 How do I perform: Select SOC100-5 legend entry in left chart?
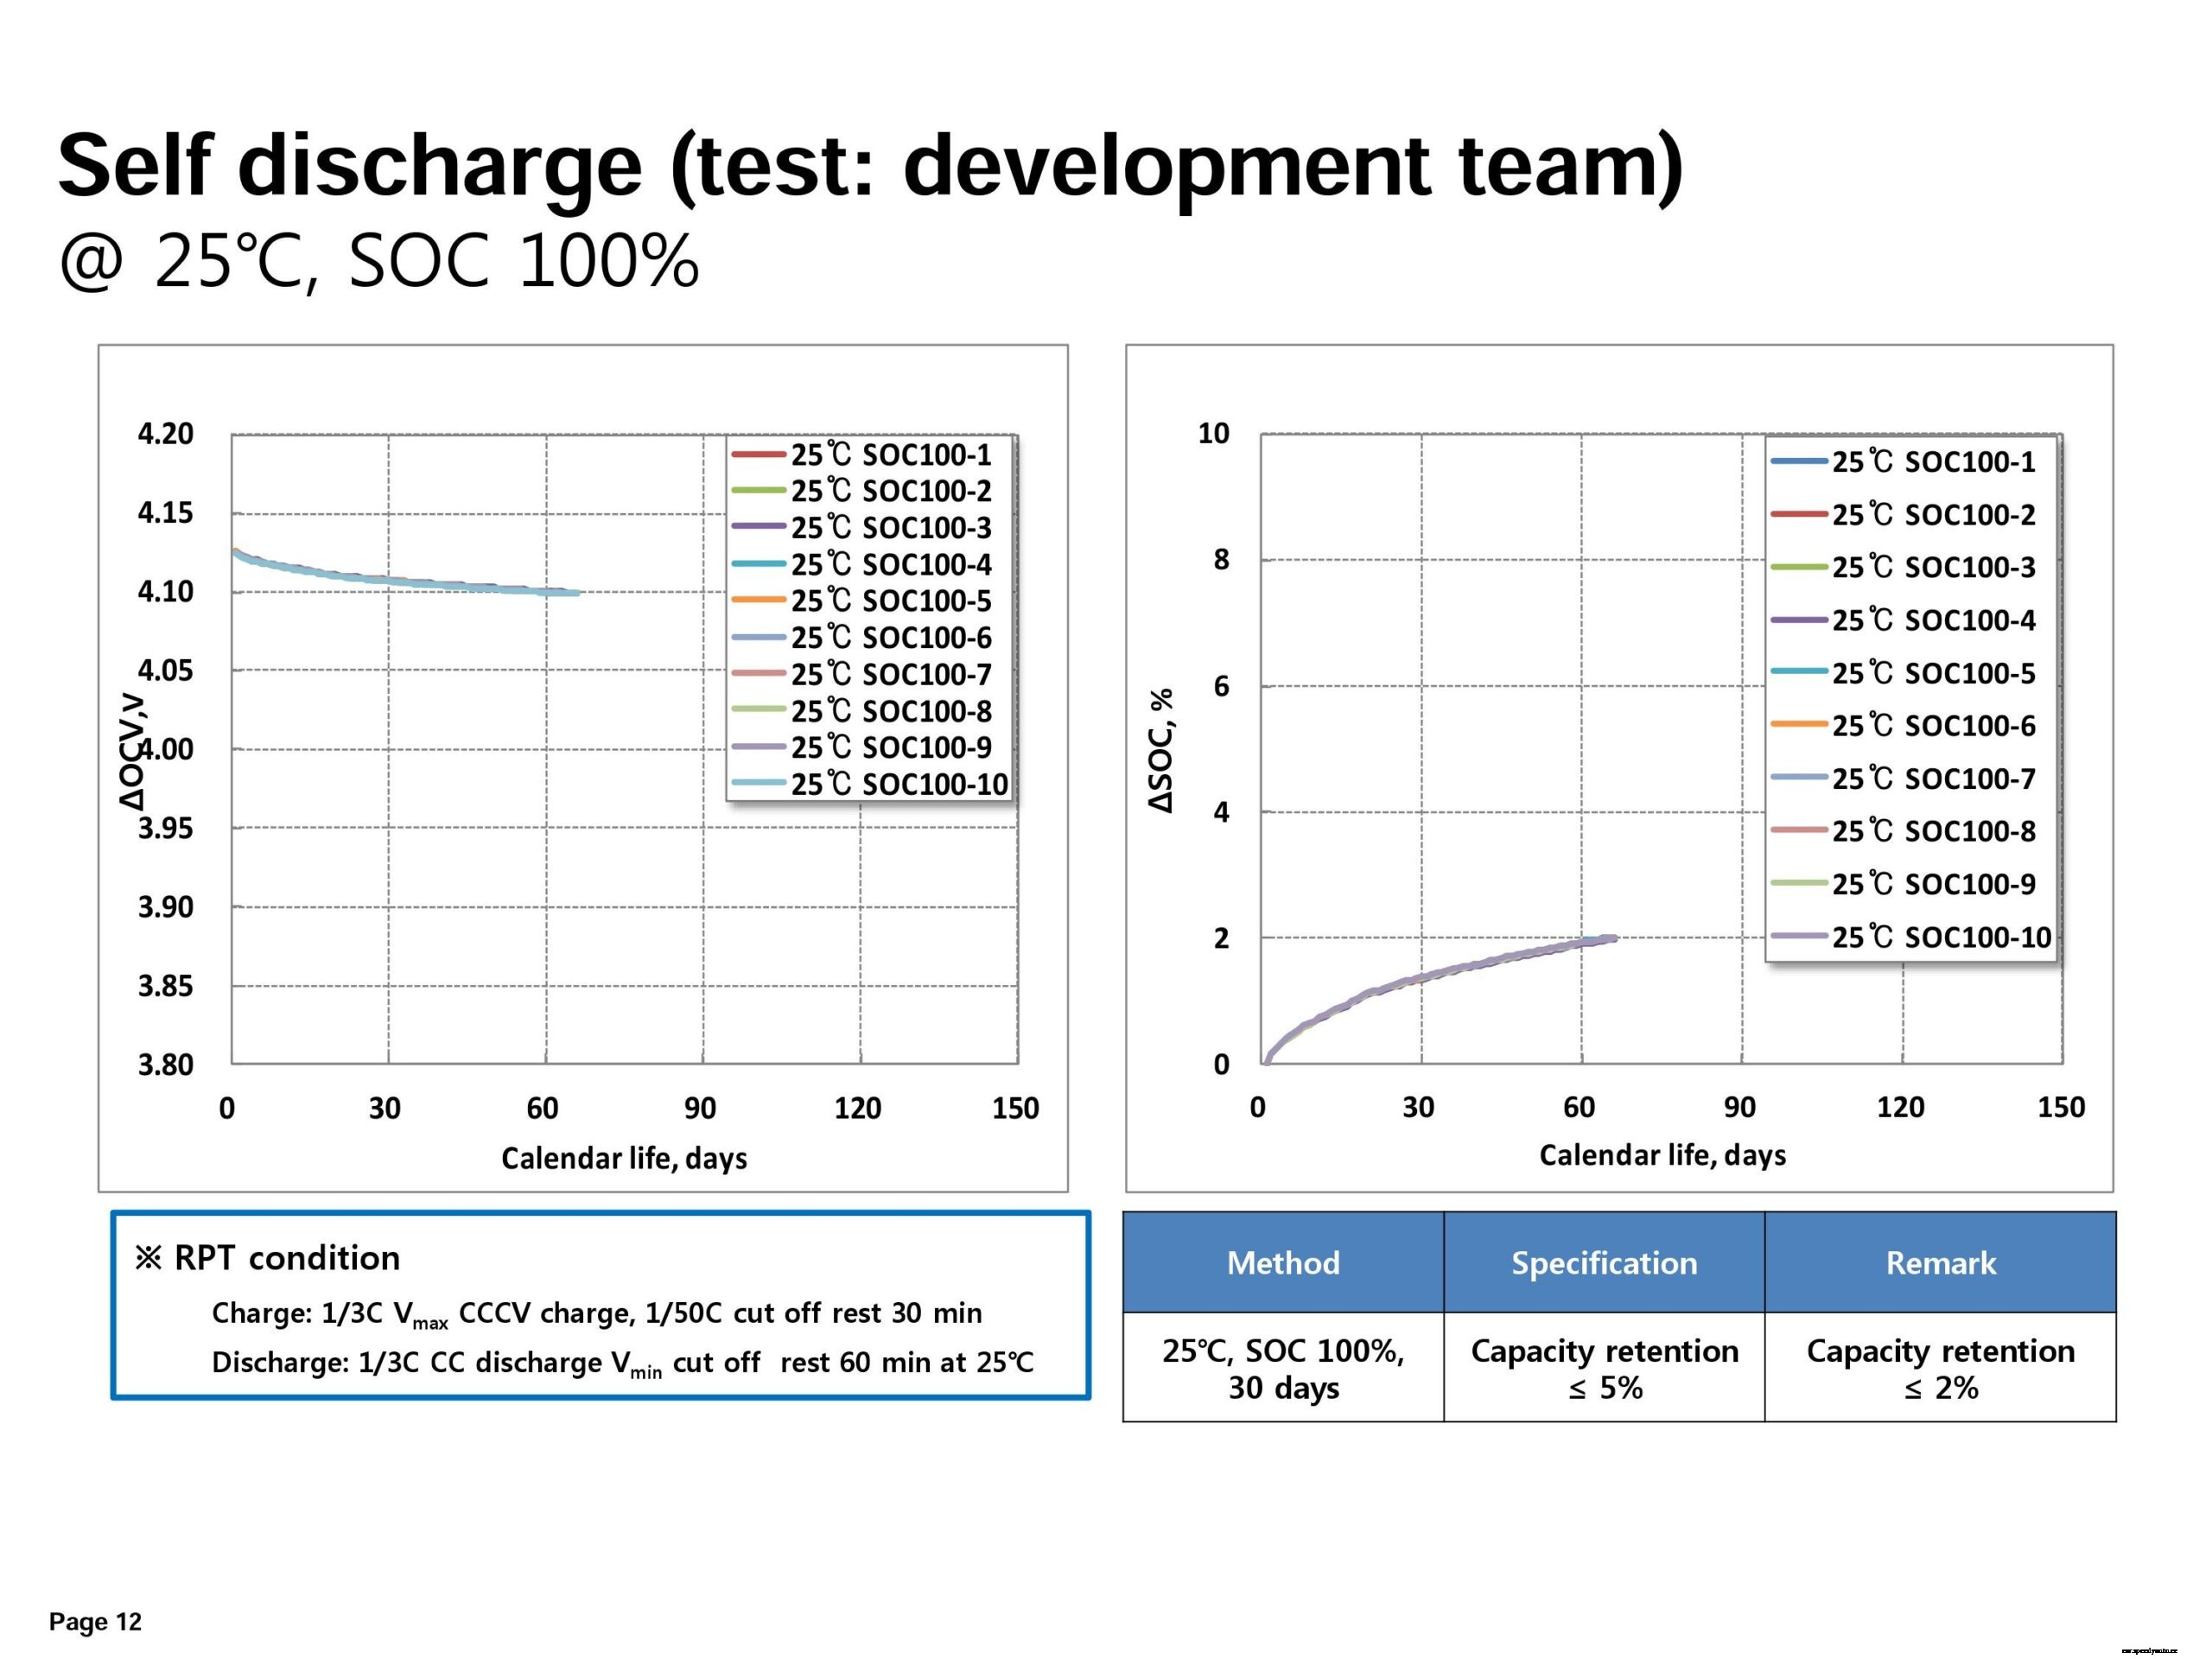(x=890, y=601)
